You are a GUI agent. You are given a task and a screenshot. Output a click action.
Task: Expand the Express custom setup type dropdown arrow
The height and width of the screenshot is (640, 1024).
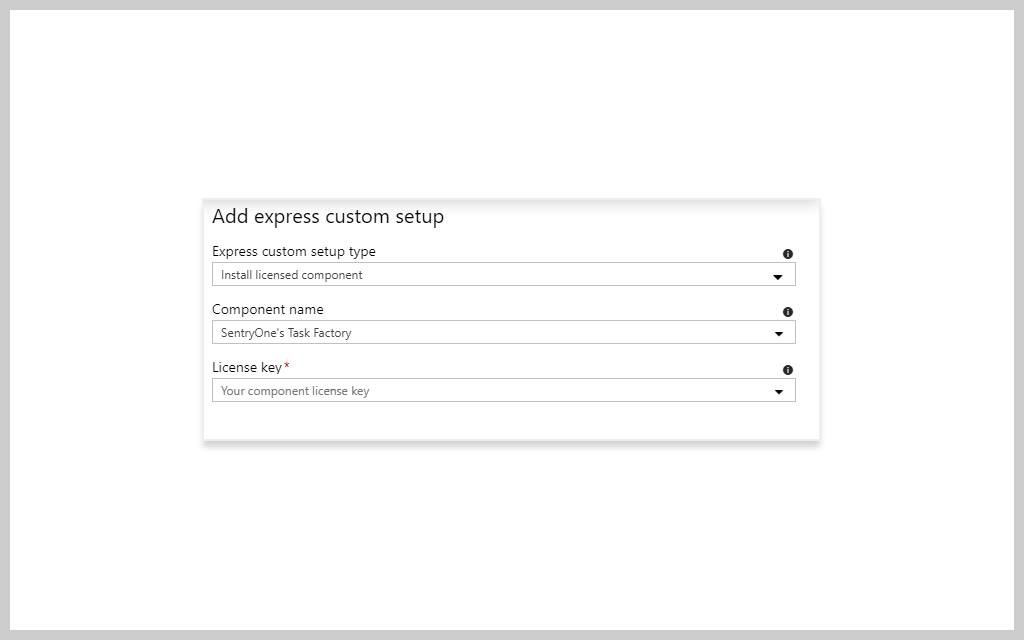coord(778,276)
